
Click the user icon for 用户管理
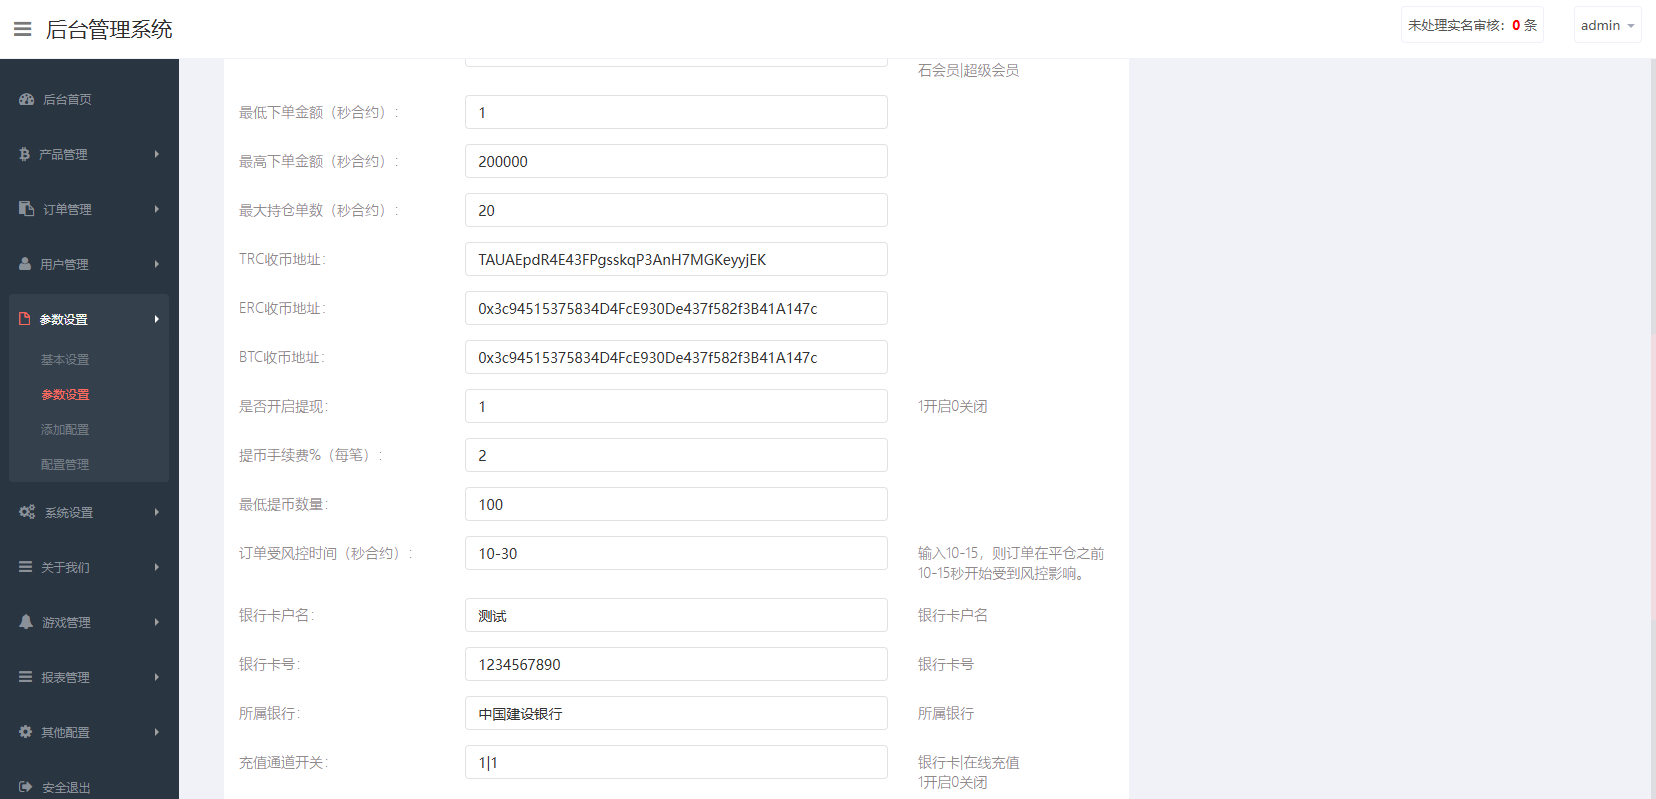25,264
